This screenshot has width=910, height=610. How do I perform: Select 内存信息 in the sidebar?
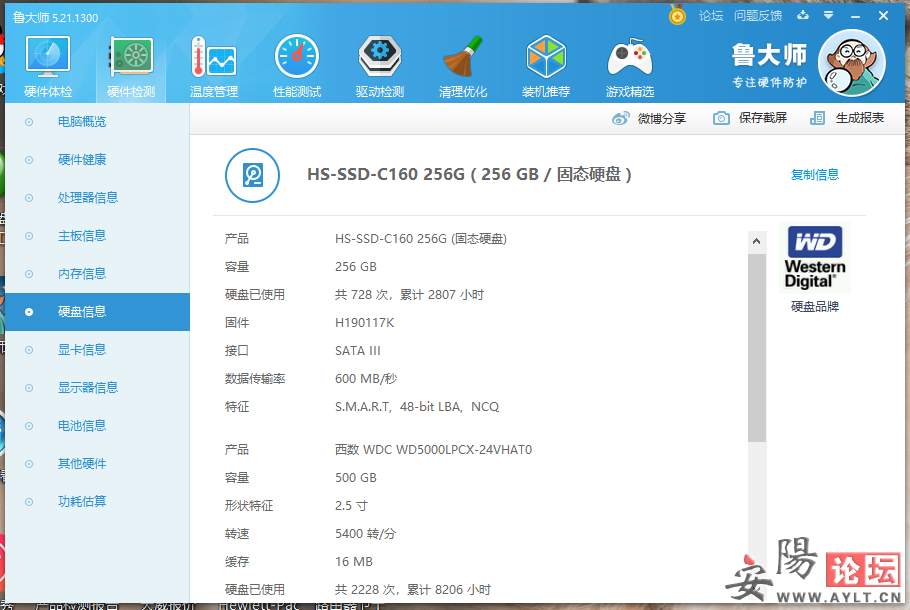click(82, 273)
